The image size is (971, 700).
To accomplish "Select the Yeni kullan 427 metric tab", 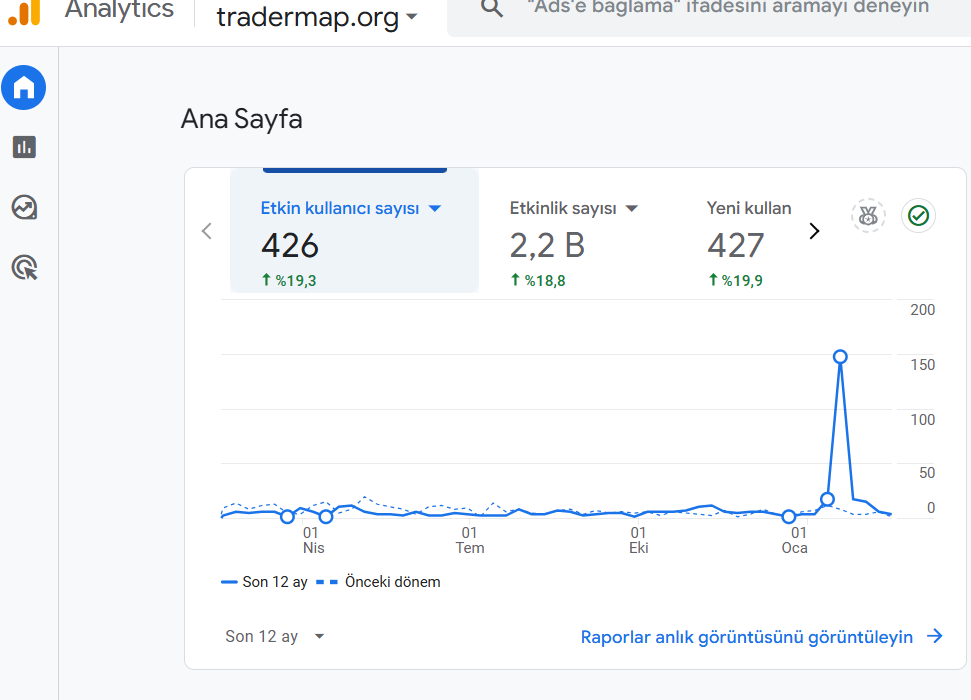I will 749,243.
